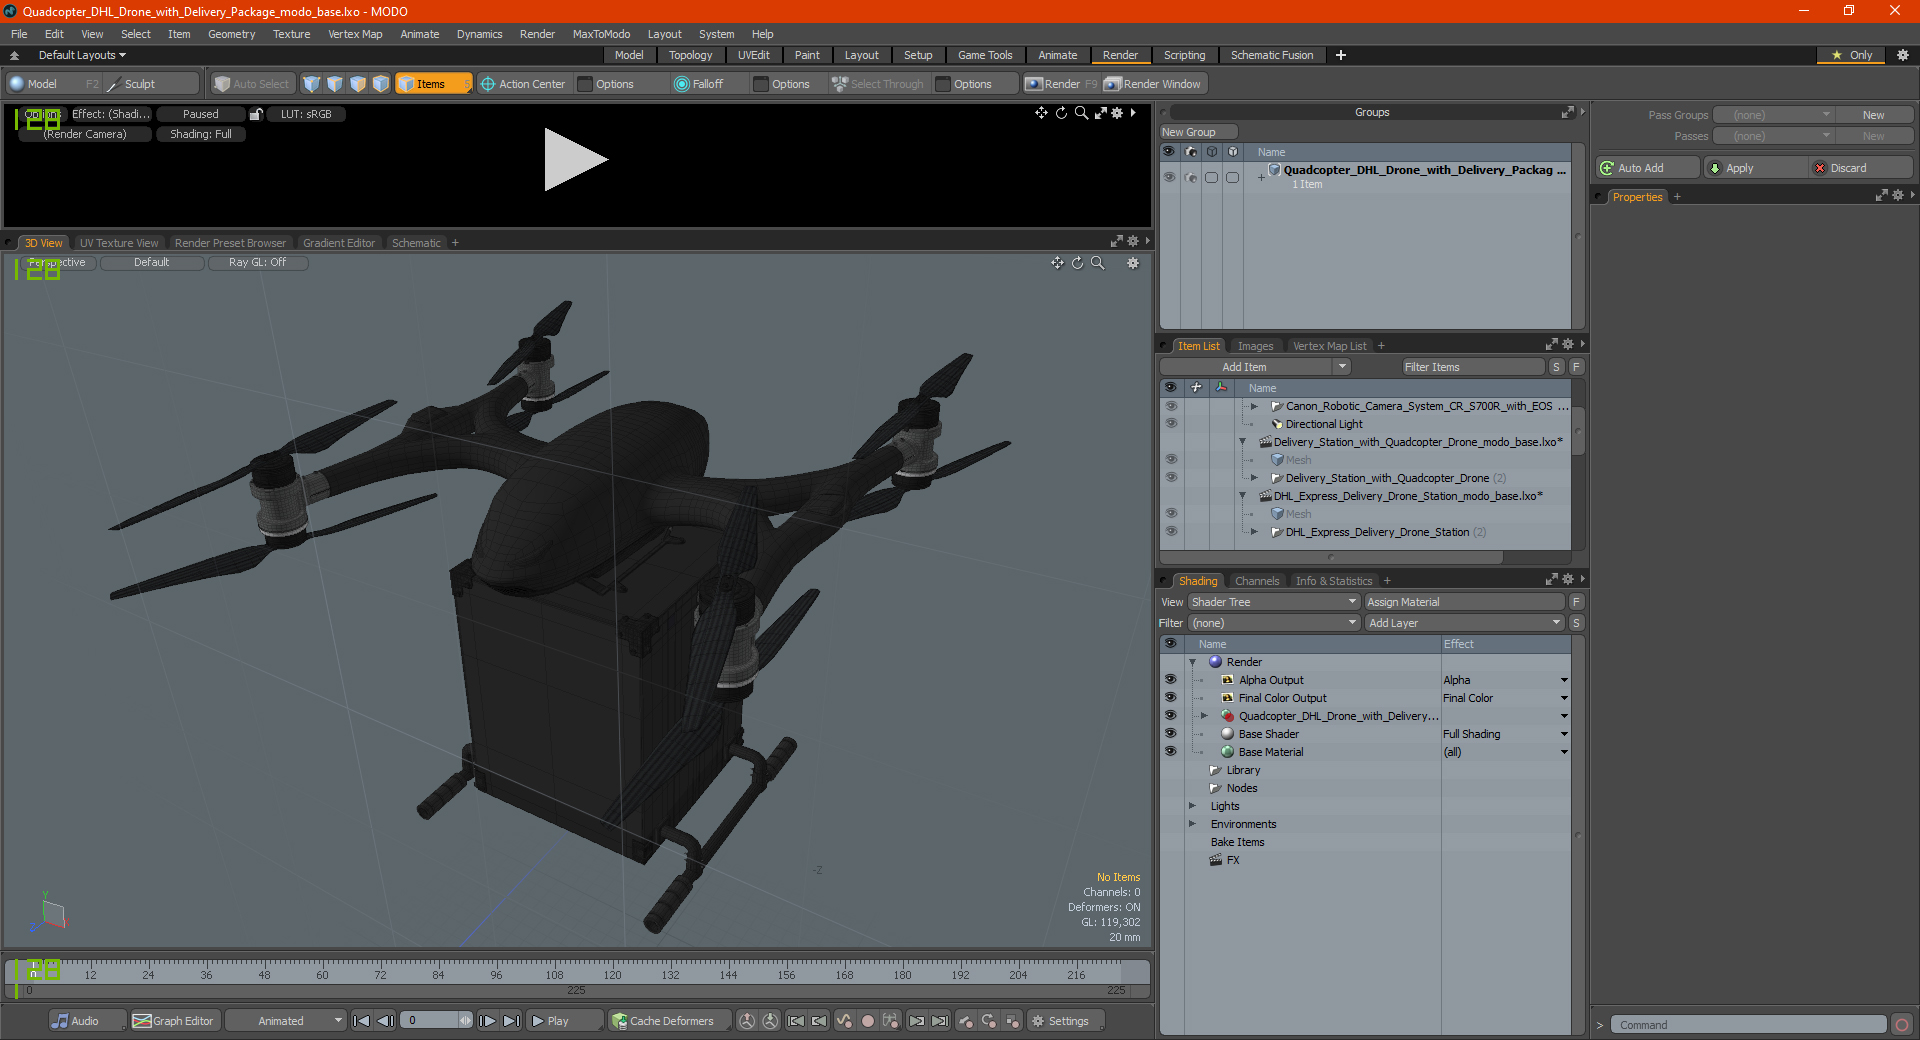The width and height of the screenshot is (1920, 1040).
Task: Toggle visibility of Directional Light
Action: [1171, 424]
